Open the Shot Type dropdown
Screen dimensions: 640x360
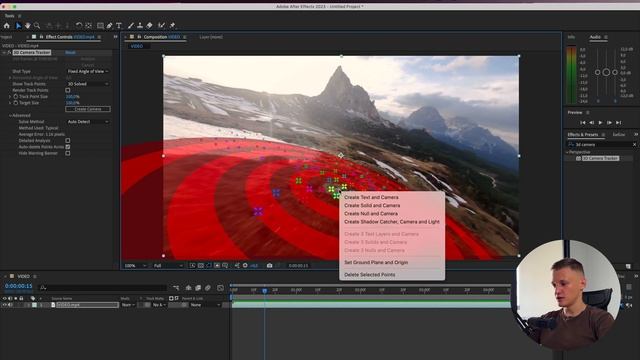coord(88,71)
